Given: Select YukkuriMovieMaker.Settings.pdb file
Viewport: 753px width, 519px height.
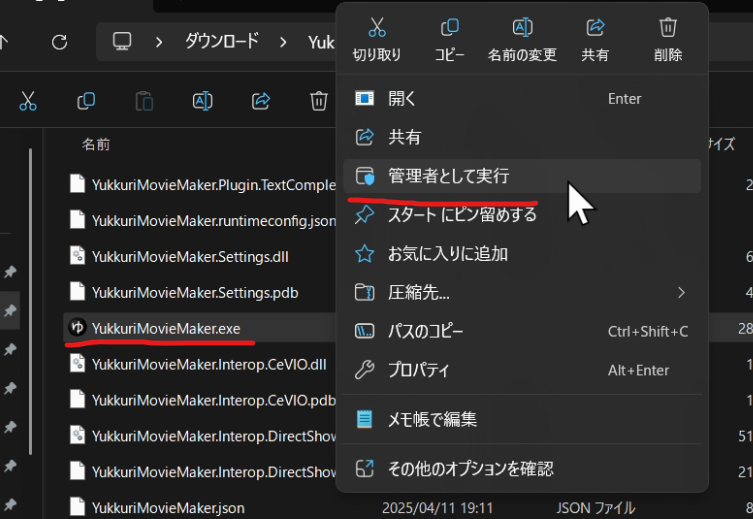Looking at the screenshot, I should point(195,293).
